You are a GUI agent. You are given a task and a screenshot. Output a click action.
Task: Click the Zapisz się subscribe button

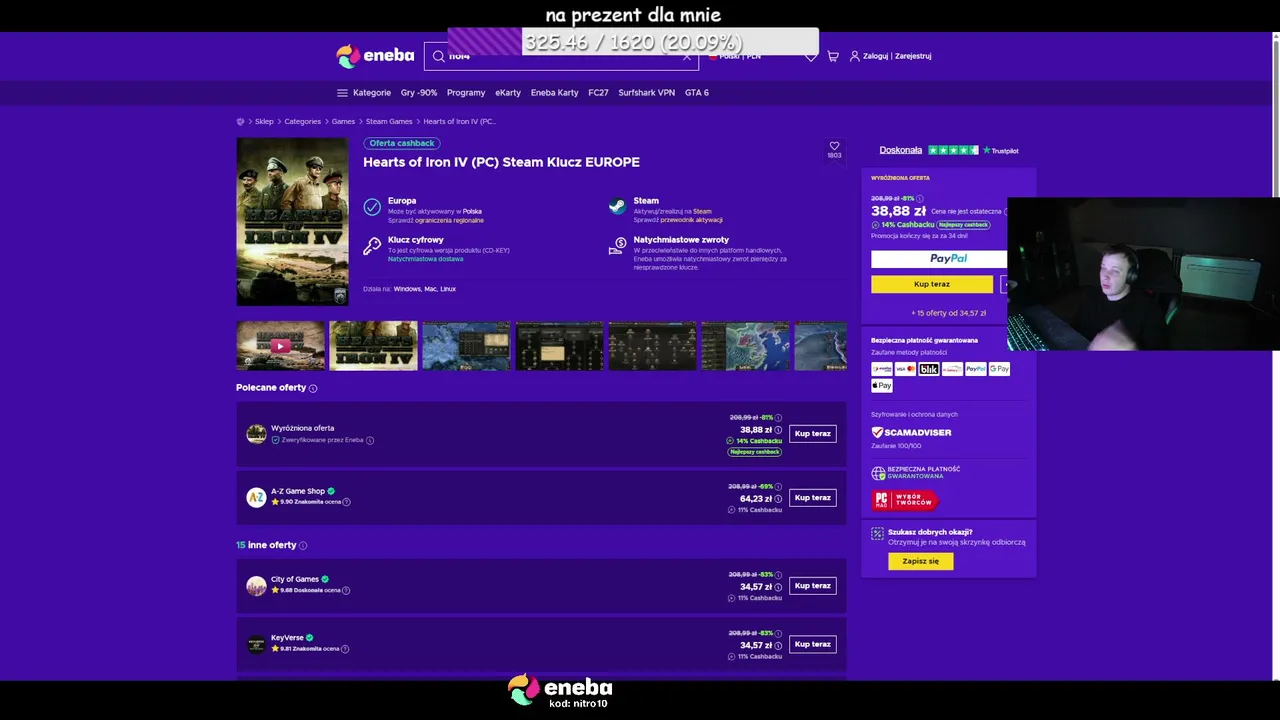(921, 562)
